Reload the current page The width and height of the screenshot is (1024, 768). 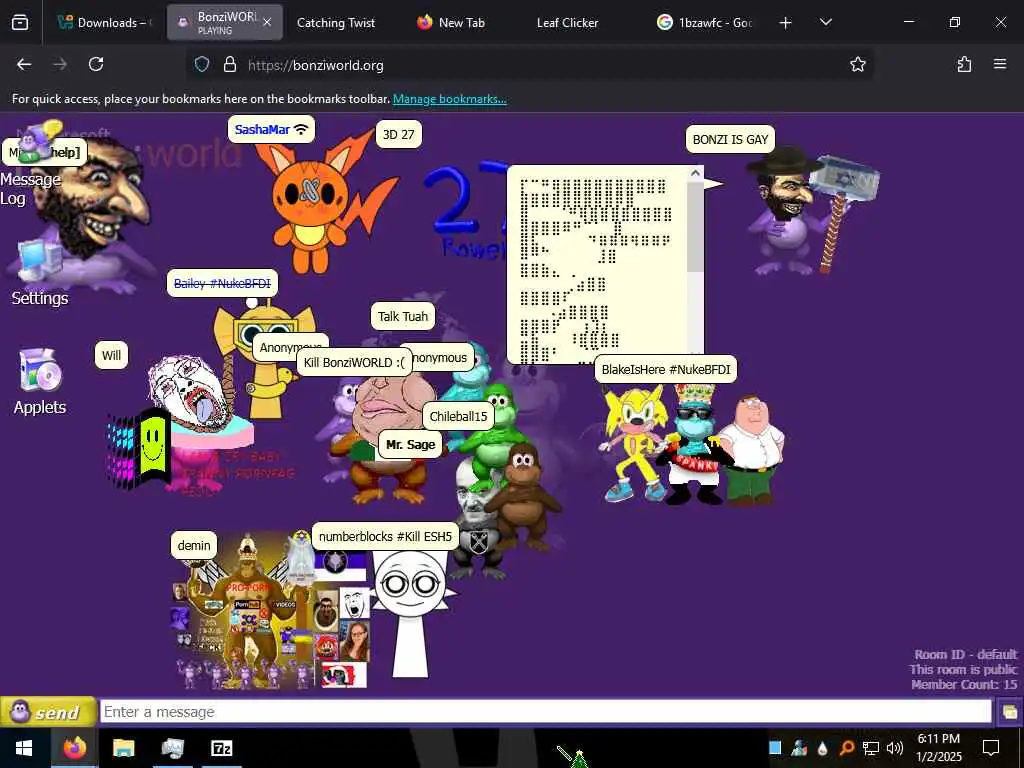96,64
